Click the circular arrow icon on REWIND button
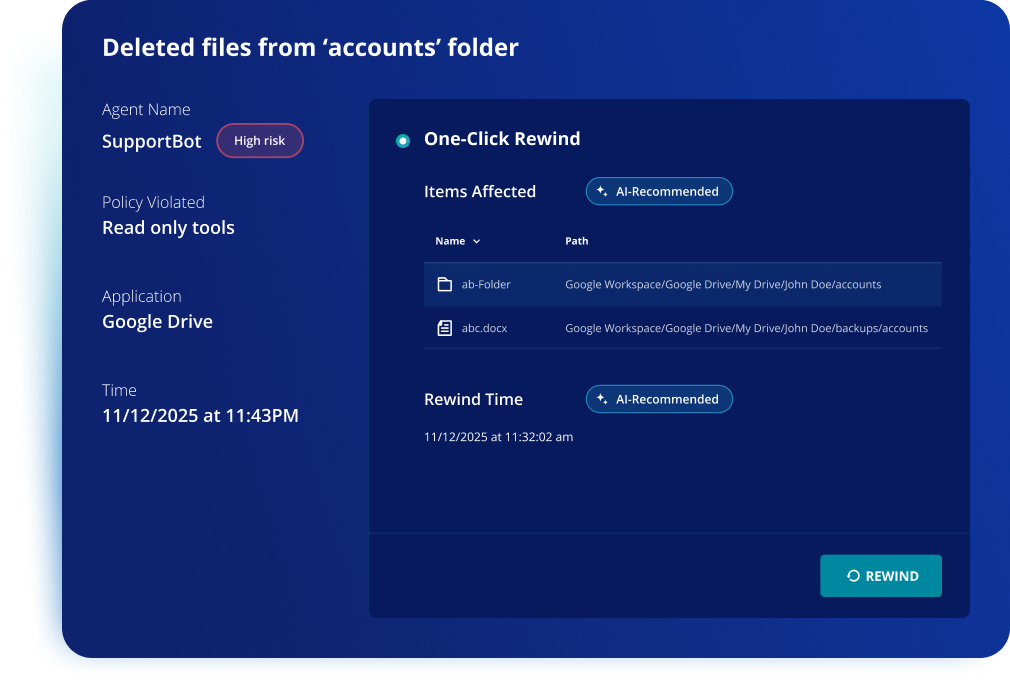 click(x=853, y=576)
